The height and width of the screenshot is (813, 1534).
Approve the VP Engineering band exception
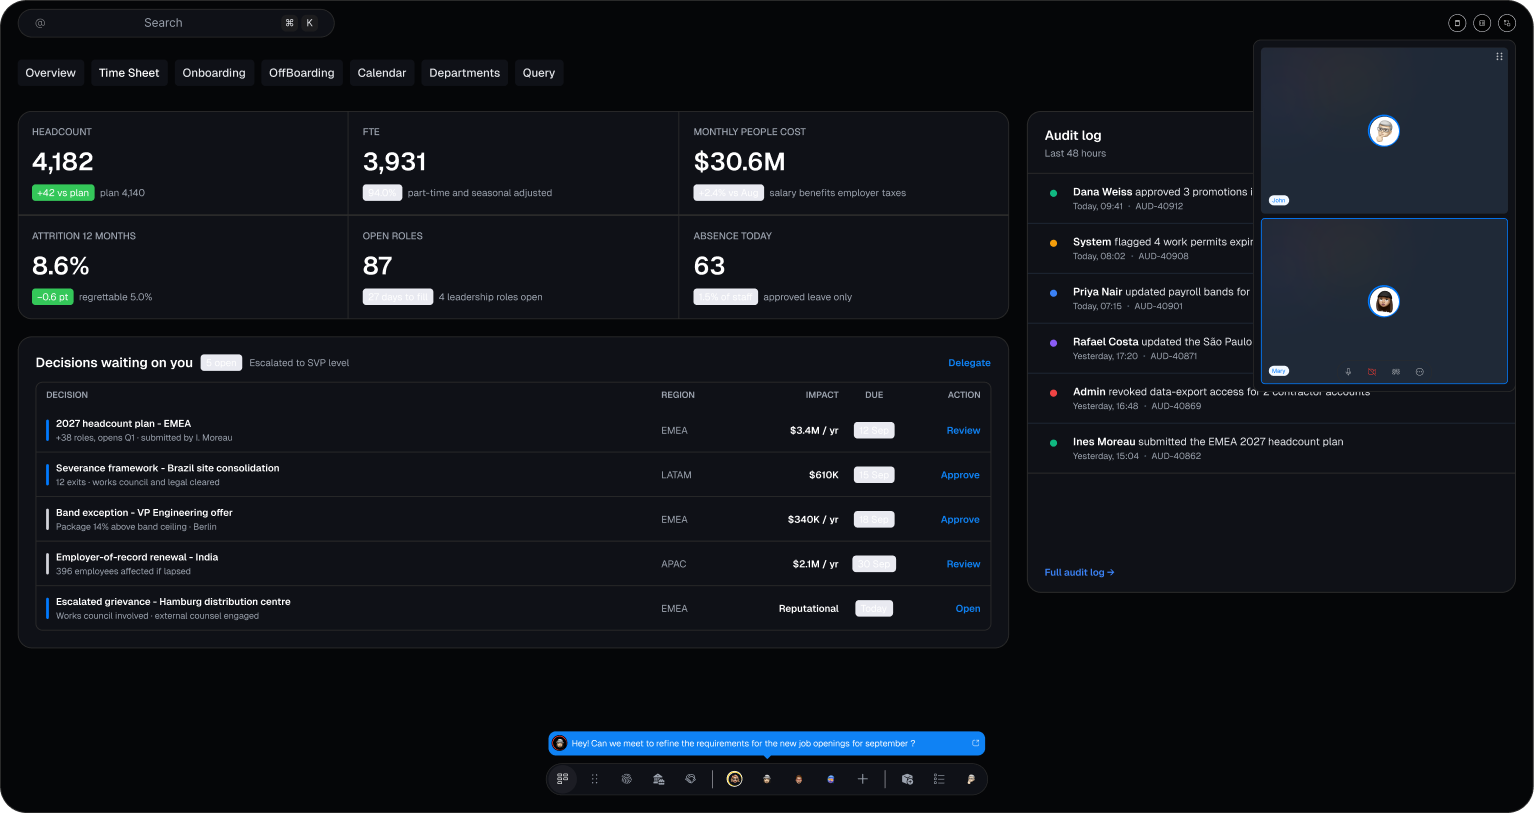point(960,519)
